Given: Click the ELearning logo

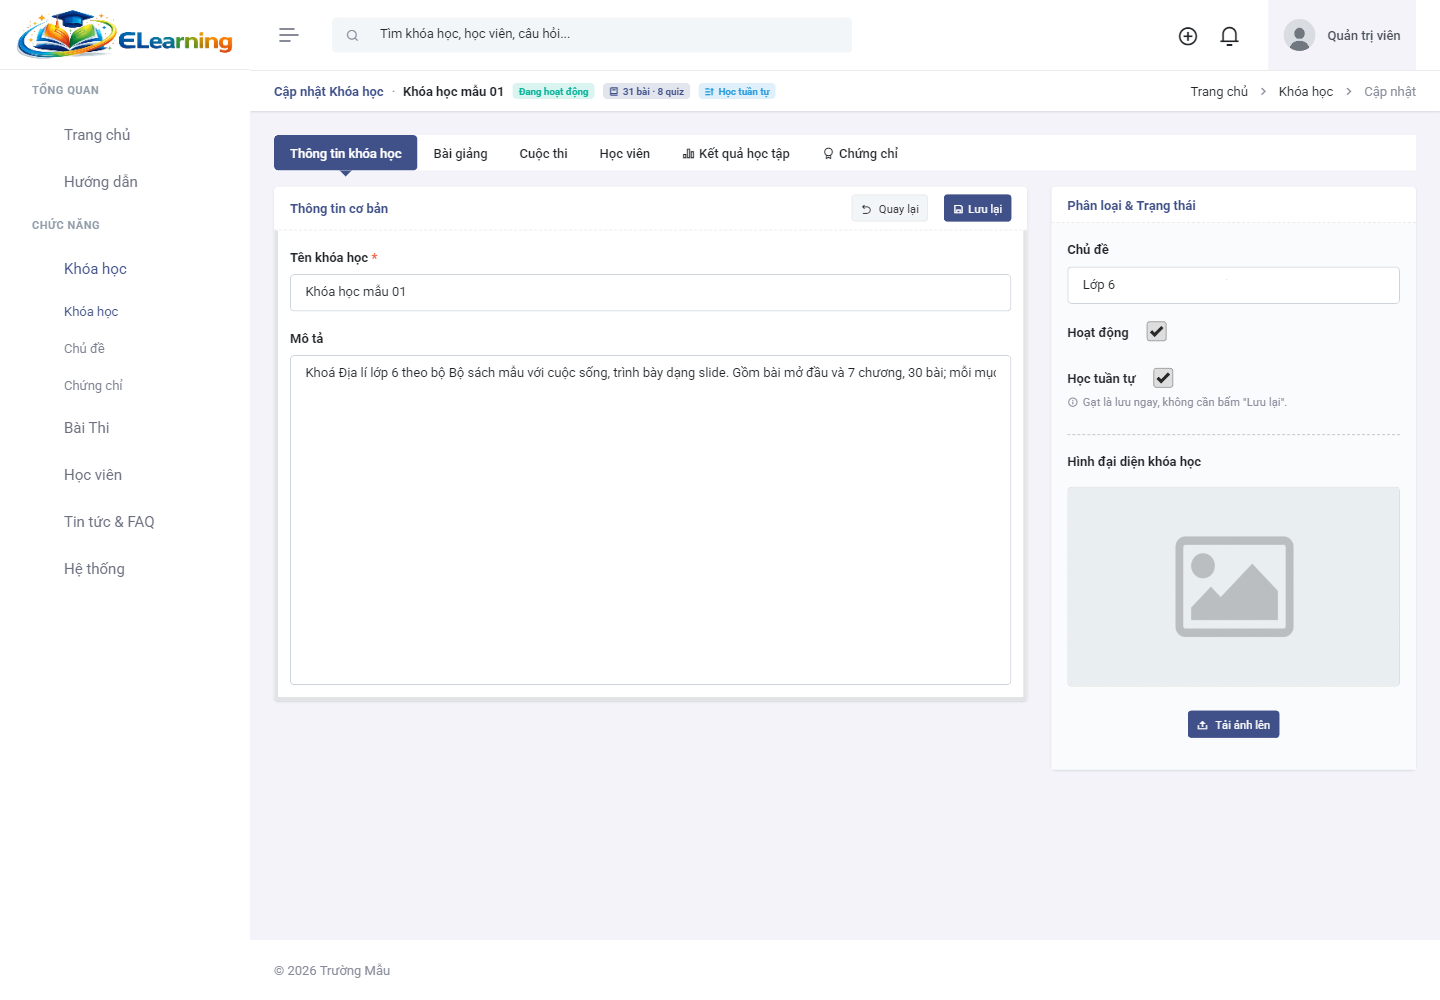Looking at the screenshot, I should 125,35.
